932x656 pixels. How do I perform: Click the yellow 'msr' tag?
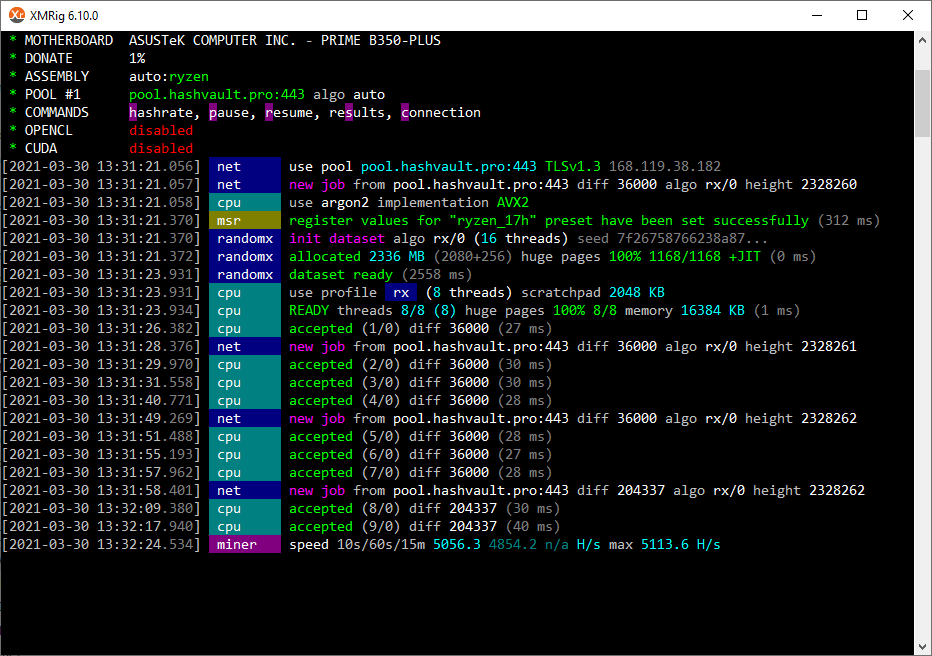(245, 220)
